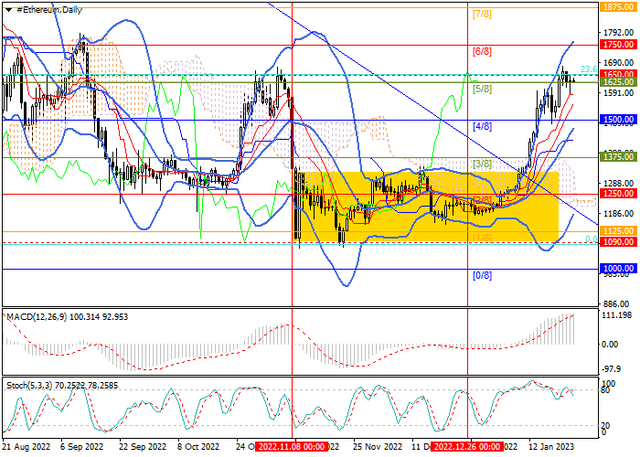Select the 1875.00 orange price label
This screenshot has height=457, width=640.
coord(619,6)
